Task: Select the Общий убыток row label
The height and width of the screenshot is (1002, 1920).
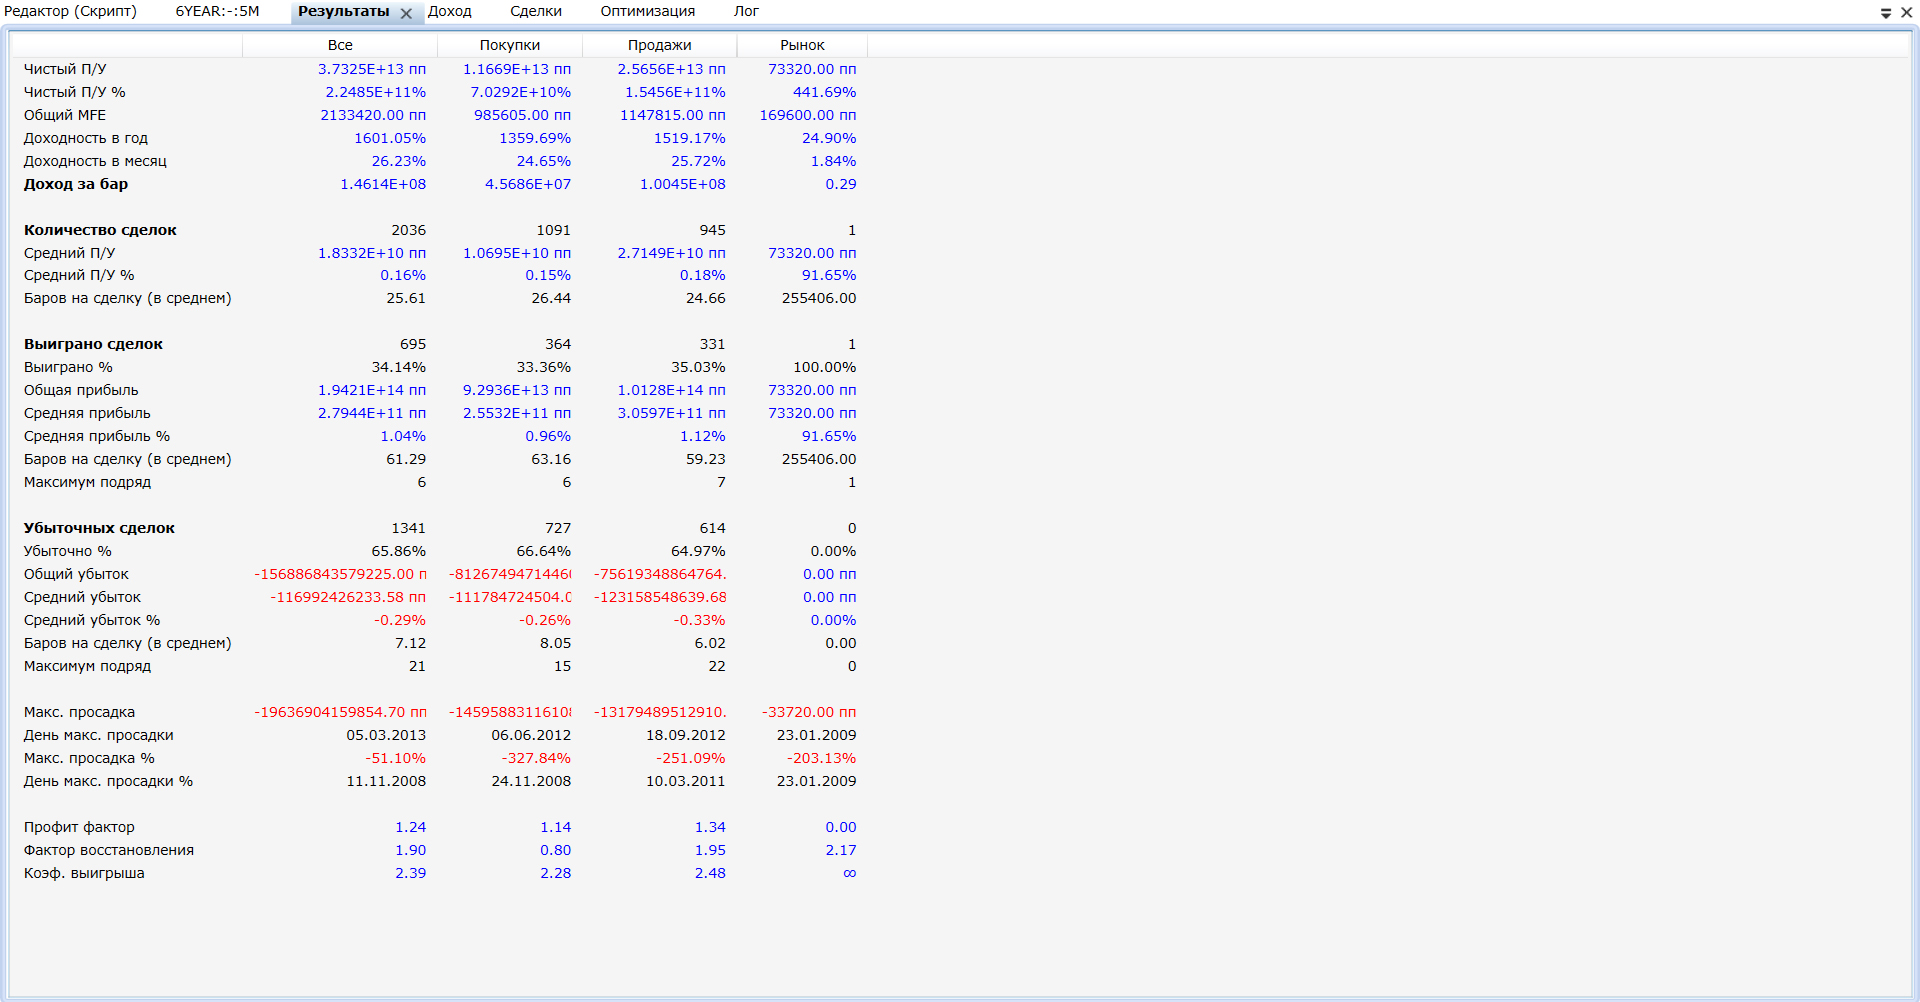Action: [76, 574]
